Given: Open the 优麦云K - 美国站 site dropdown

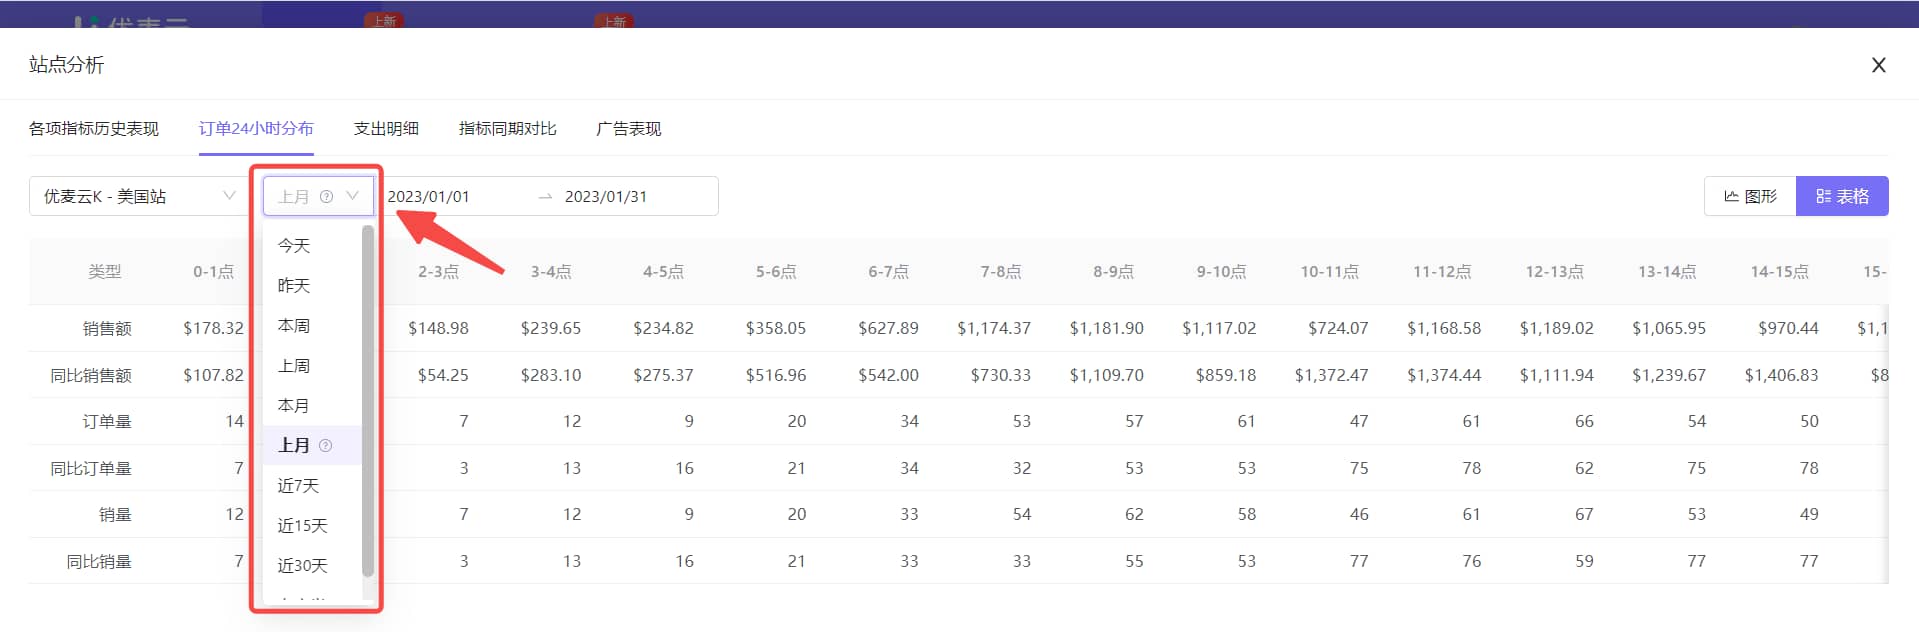Looking at the screenshot, I should [x=138, y=196].
